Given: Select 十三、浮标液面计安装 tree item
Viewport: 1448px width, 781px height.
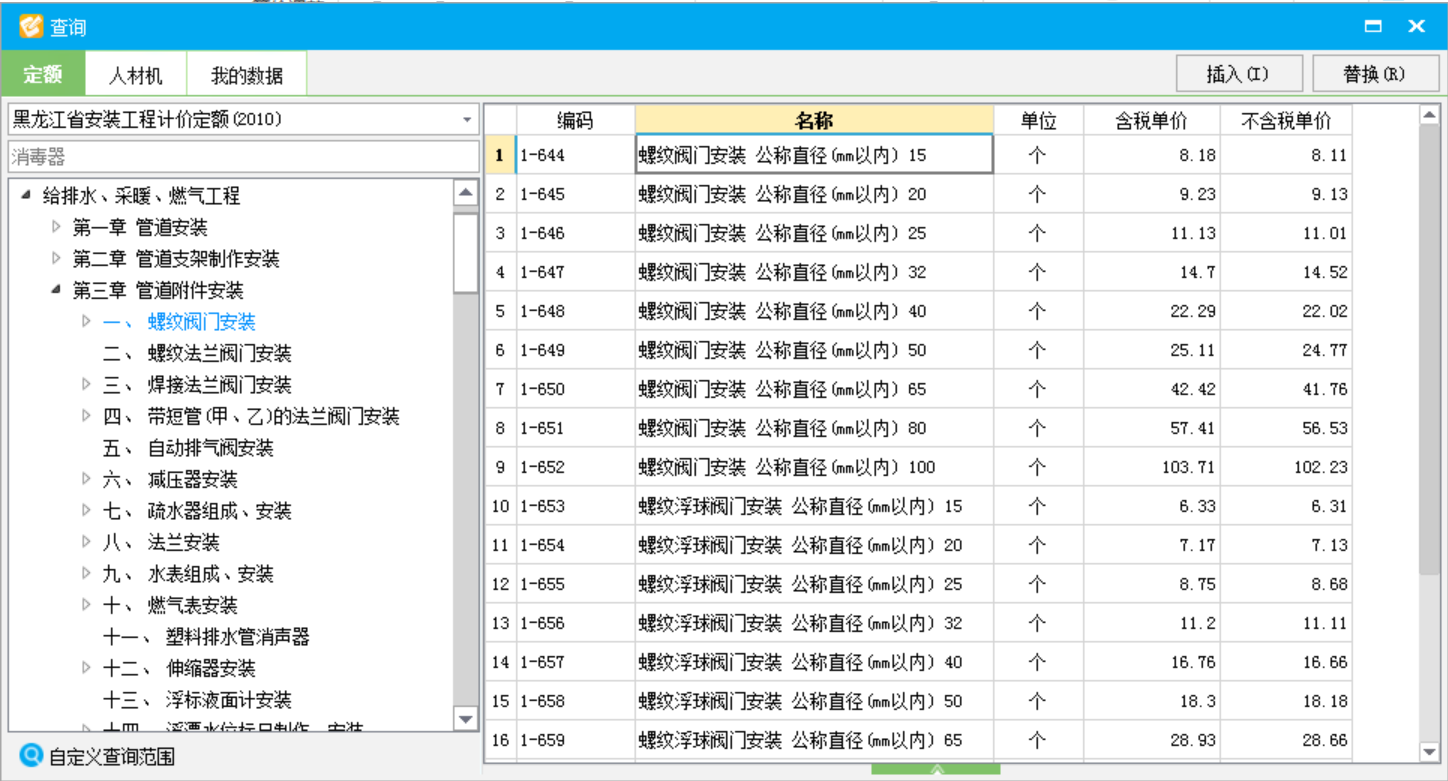Looking at the screenshot, I should 197,700.
